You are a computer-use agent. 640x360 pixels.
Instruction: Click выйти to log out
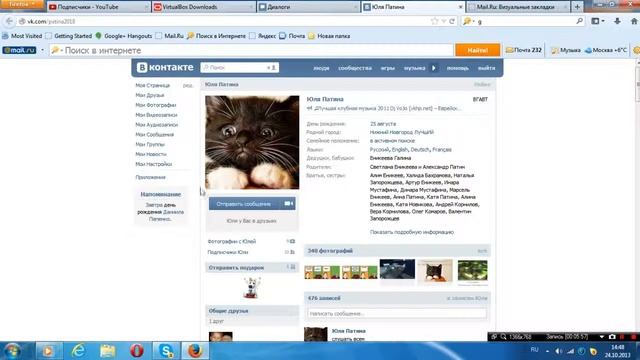[x=487, y=68]
